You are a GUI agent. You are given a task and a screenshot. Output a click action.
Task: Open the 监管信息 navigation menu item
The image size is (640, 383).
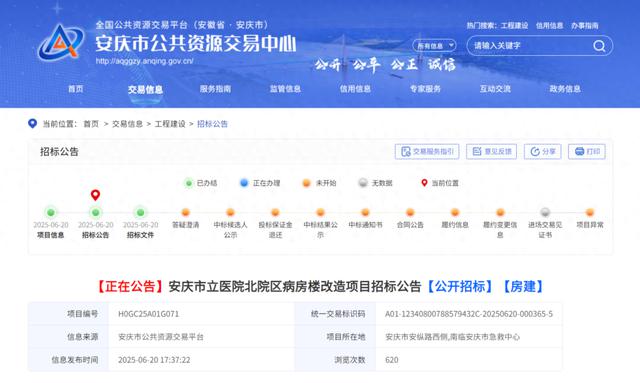(x=285, y=89)
